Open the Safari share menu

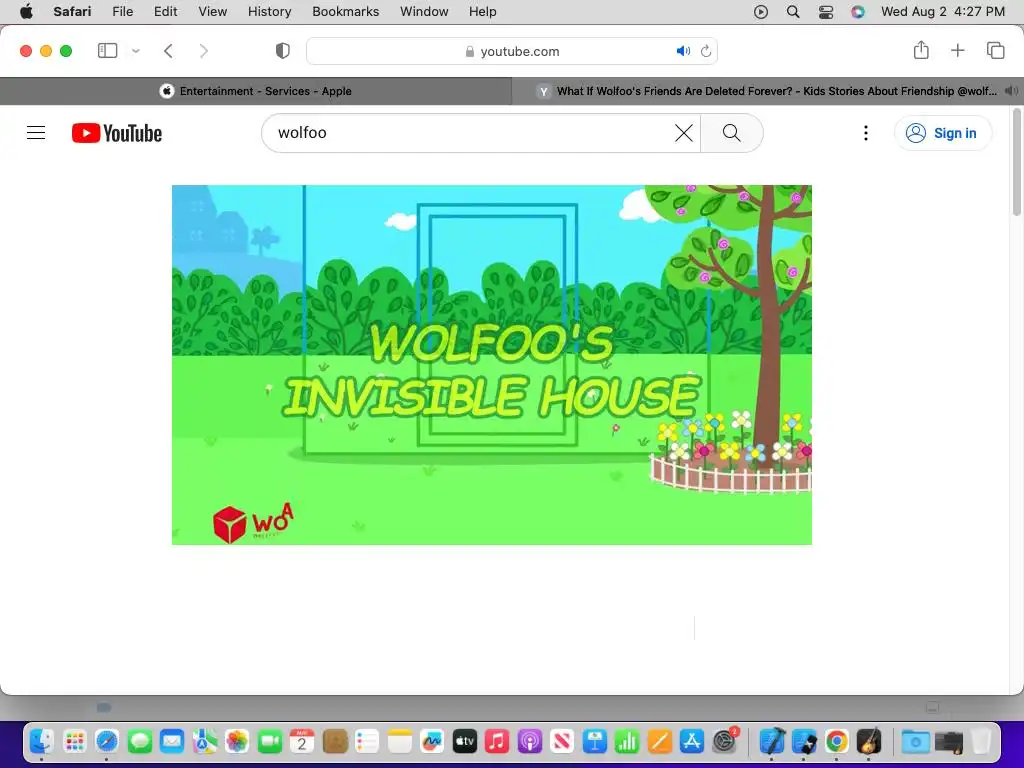(921, 50)
